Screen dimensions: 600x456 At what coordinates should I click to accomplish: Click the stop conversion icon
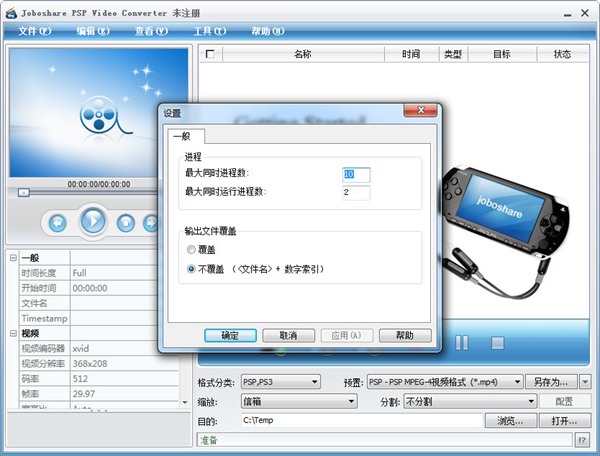497,343
